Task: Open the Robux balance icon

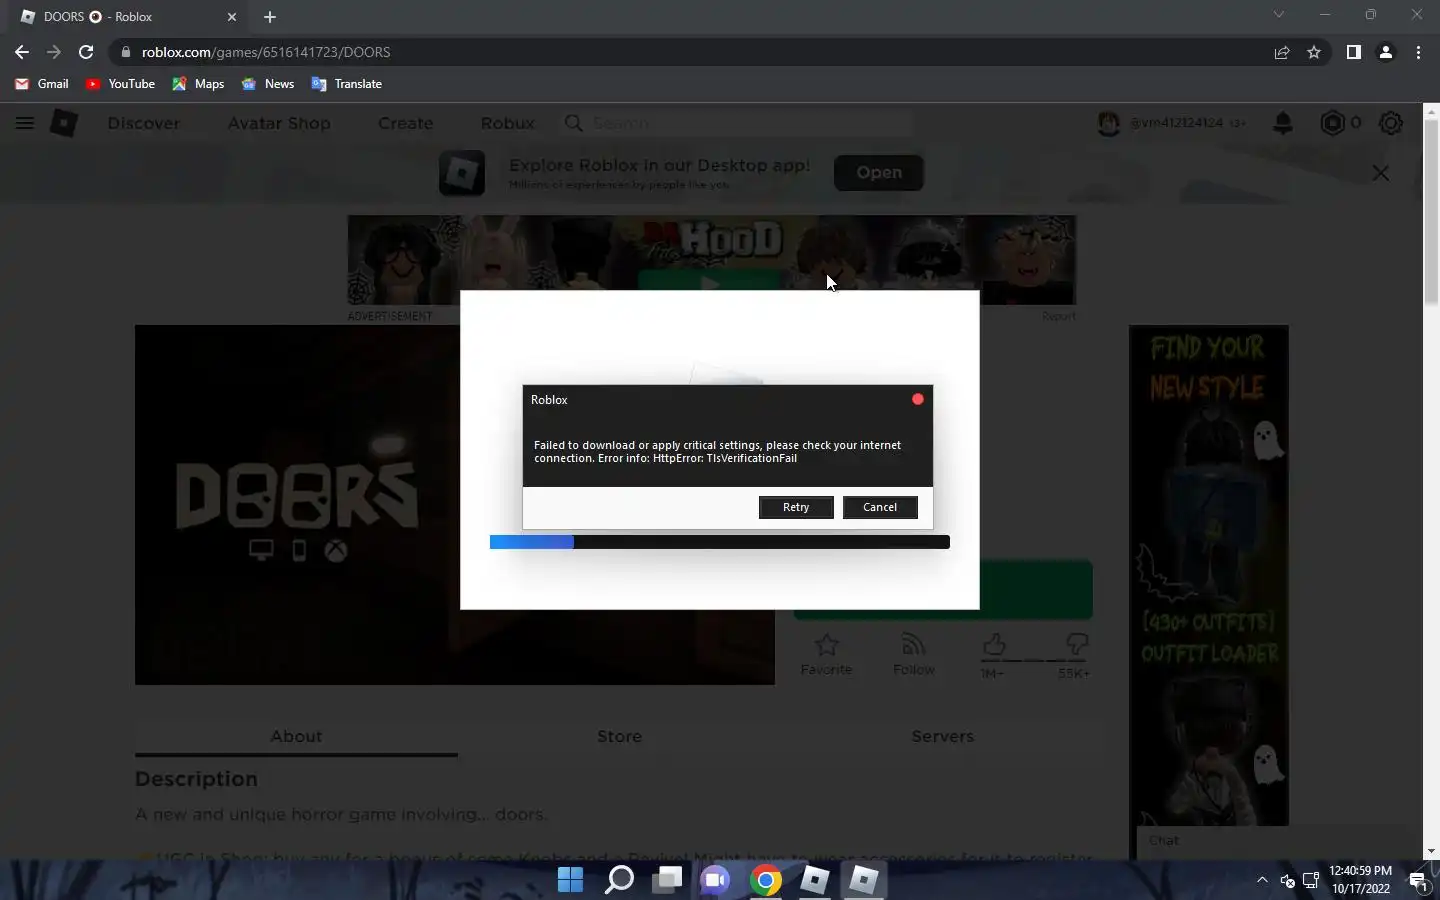Action: pos(1332,123)
